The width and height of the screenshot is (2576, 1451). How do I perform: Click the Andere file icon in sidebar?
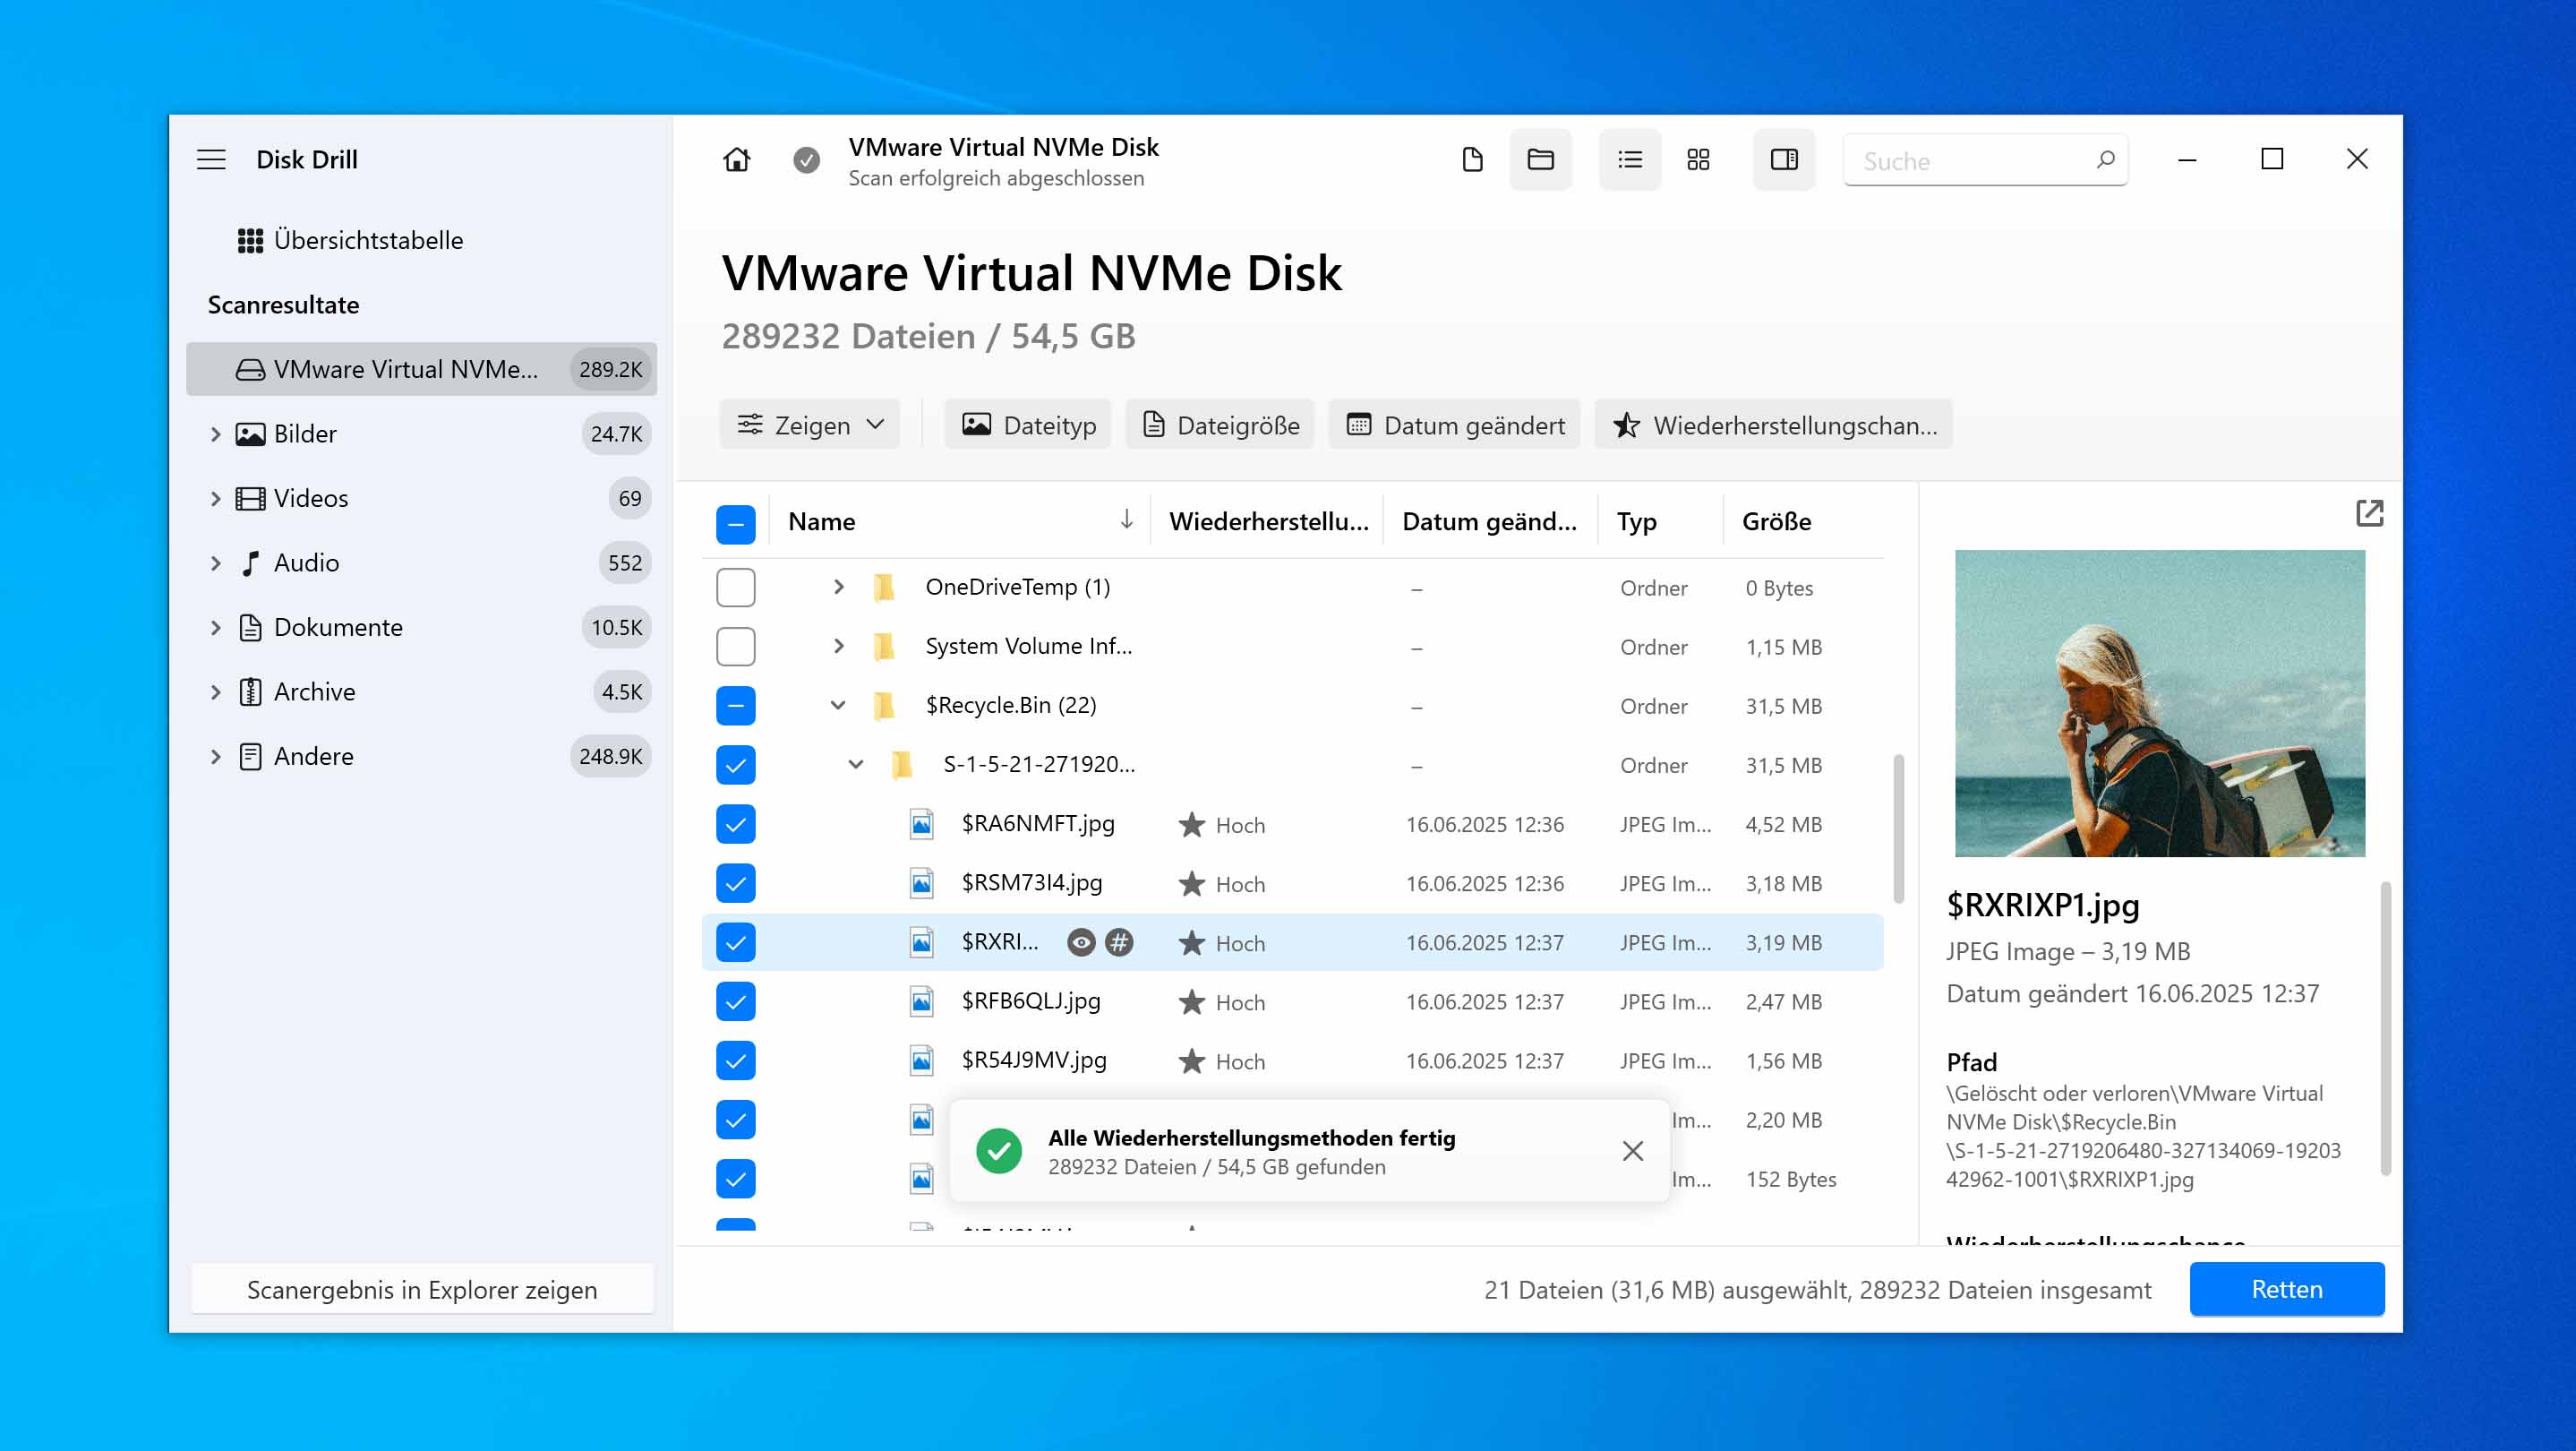250,756
